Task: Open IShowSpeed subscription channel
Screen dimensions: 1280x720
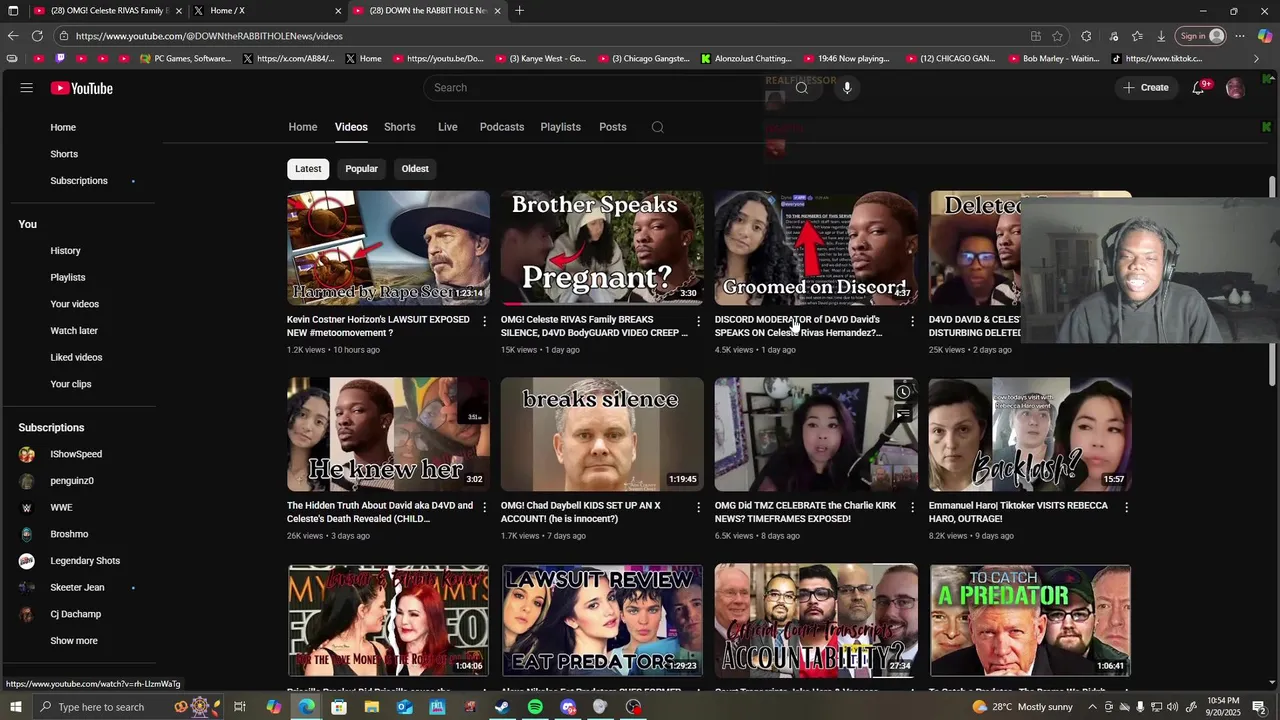Action: [76, 454]
